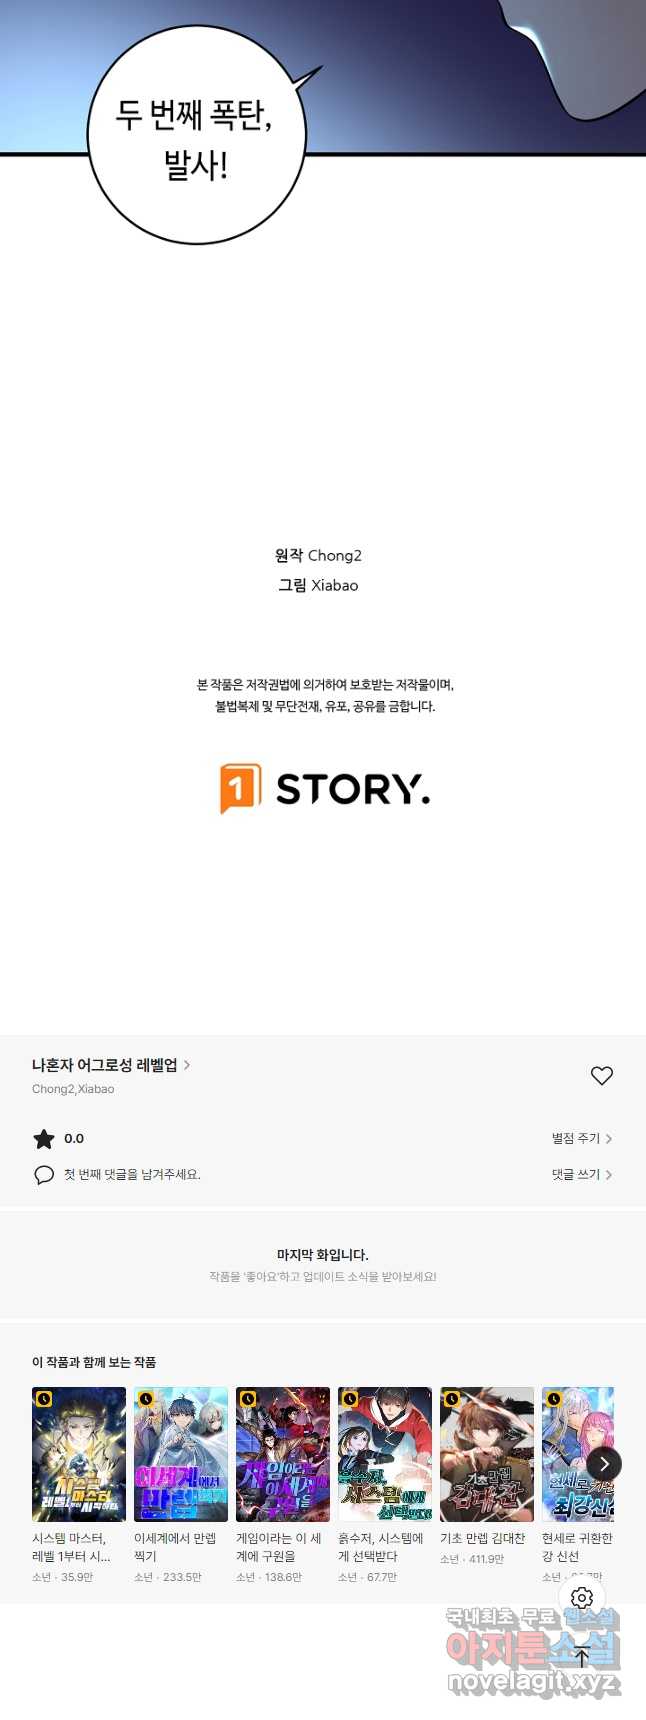Click 첫 번째 댓글을 남겨주세요 text
The height and width of the screenshot is (1720, 646).
(x=132, y=1175)
